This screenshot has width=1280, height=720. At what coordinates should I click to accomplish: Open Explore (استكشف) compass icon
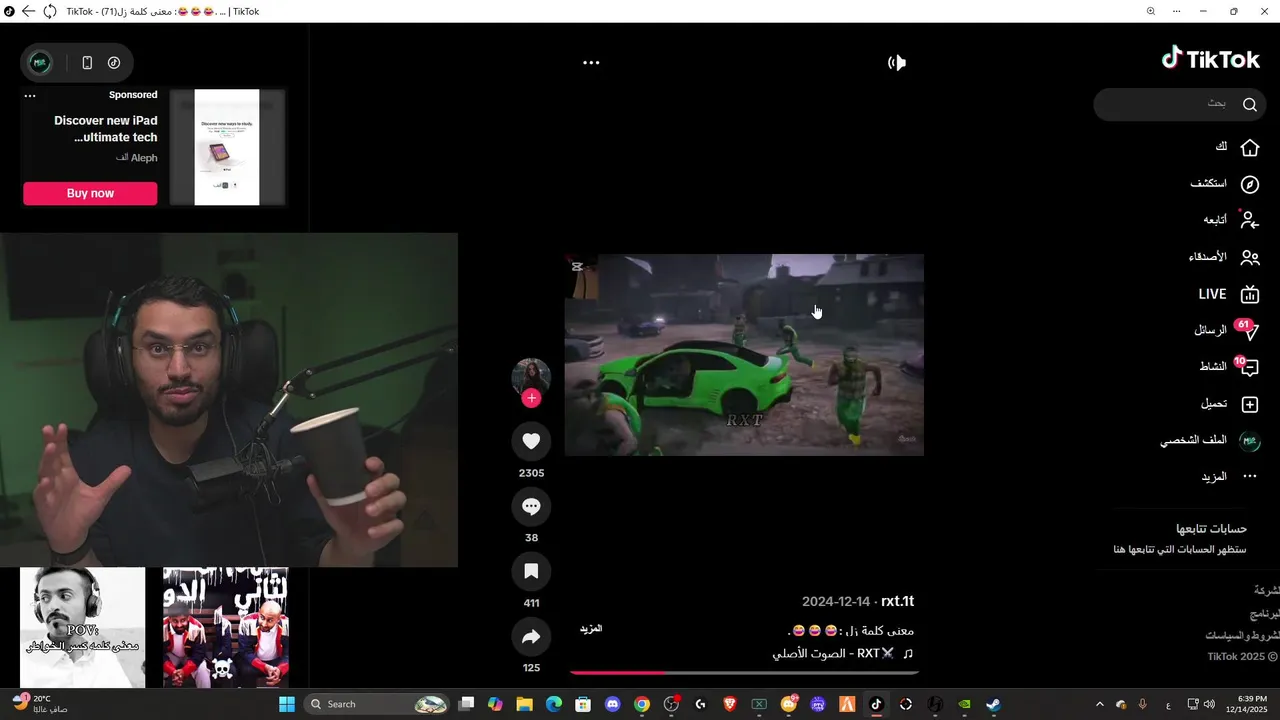(x=1249, y=184)
